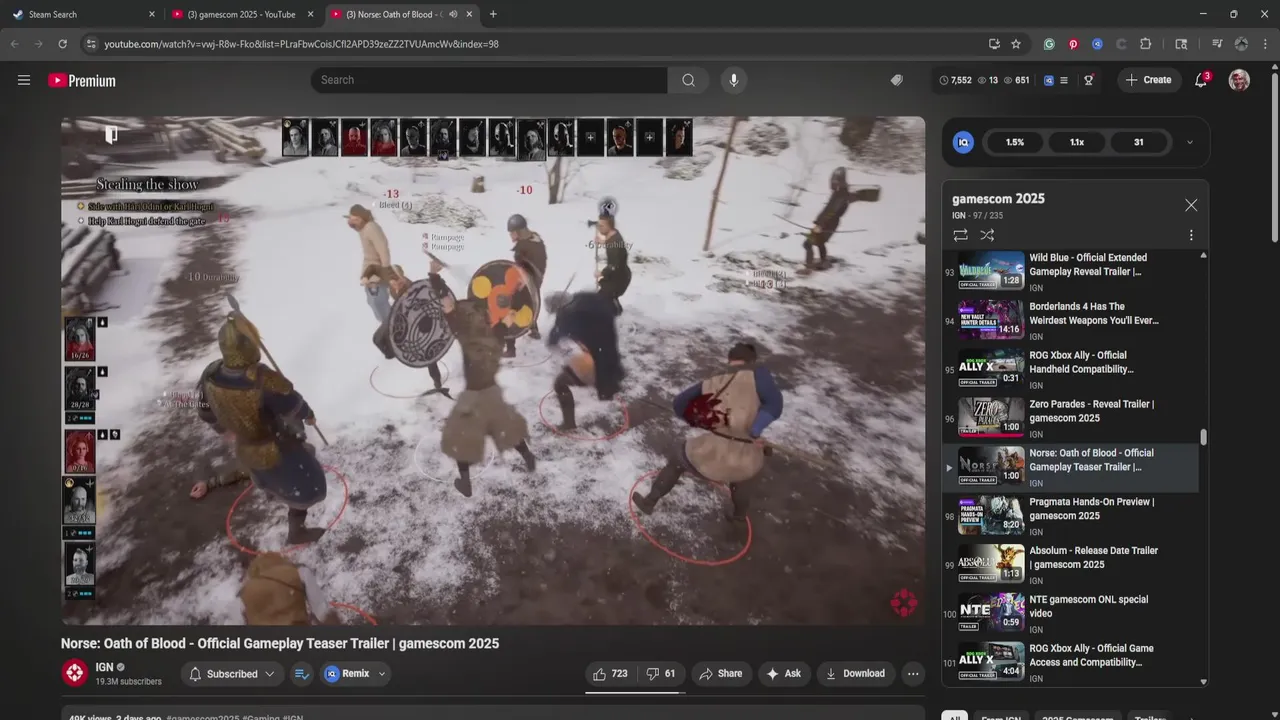Screen dimensions: 1280x720
Task: Click the Ask button
Action: (x=783, y=674)
